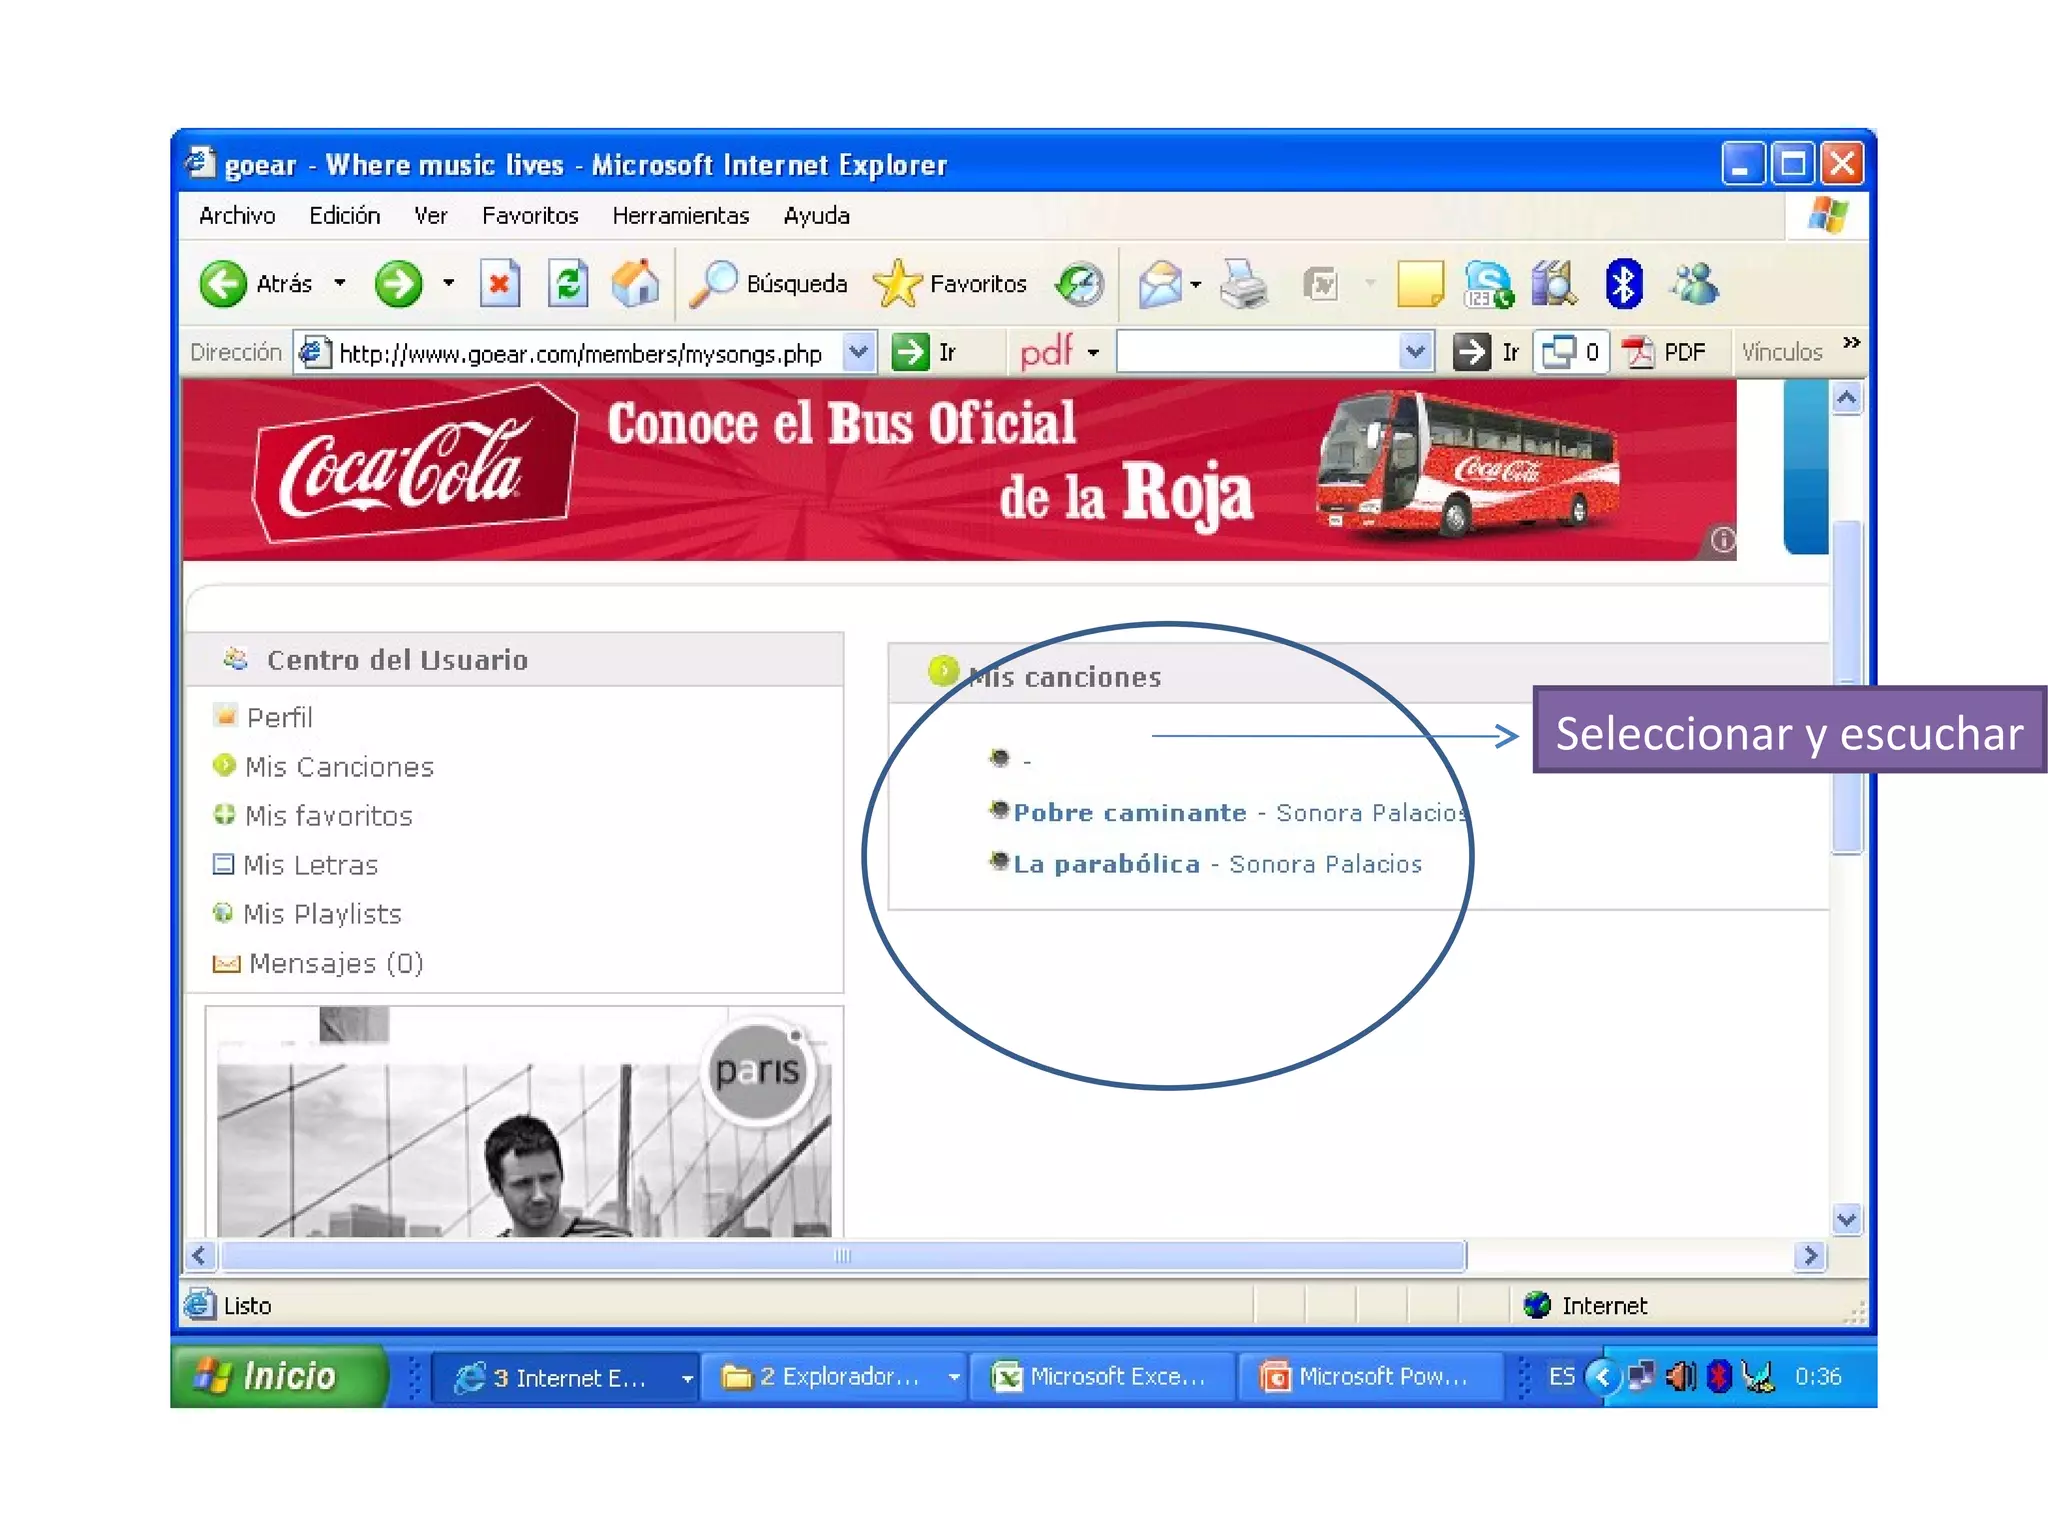Click the ES language indicator

click(1561, 1377)
